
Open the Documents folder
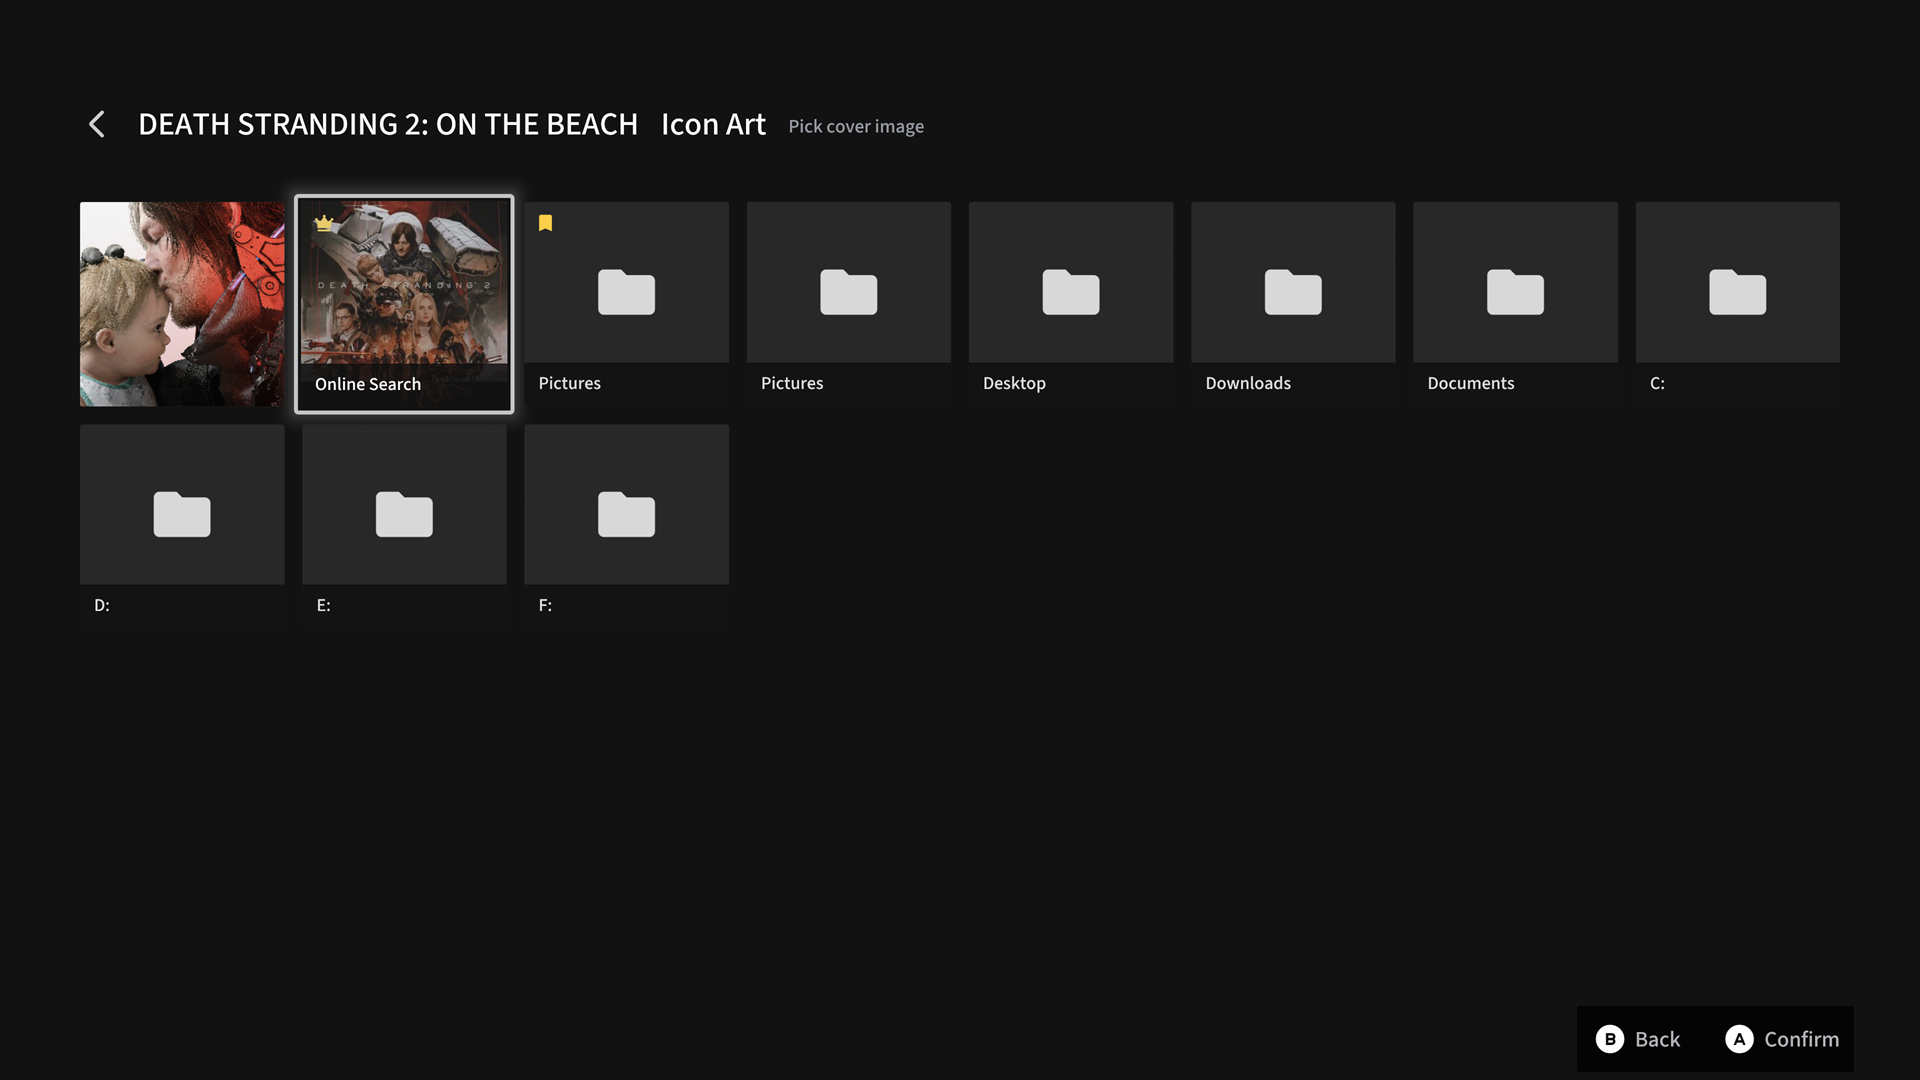click(x=1515, y=304)
